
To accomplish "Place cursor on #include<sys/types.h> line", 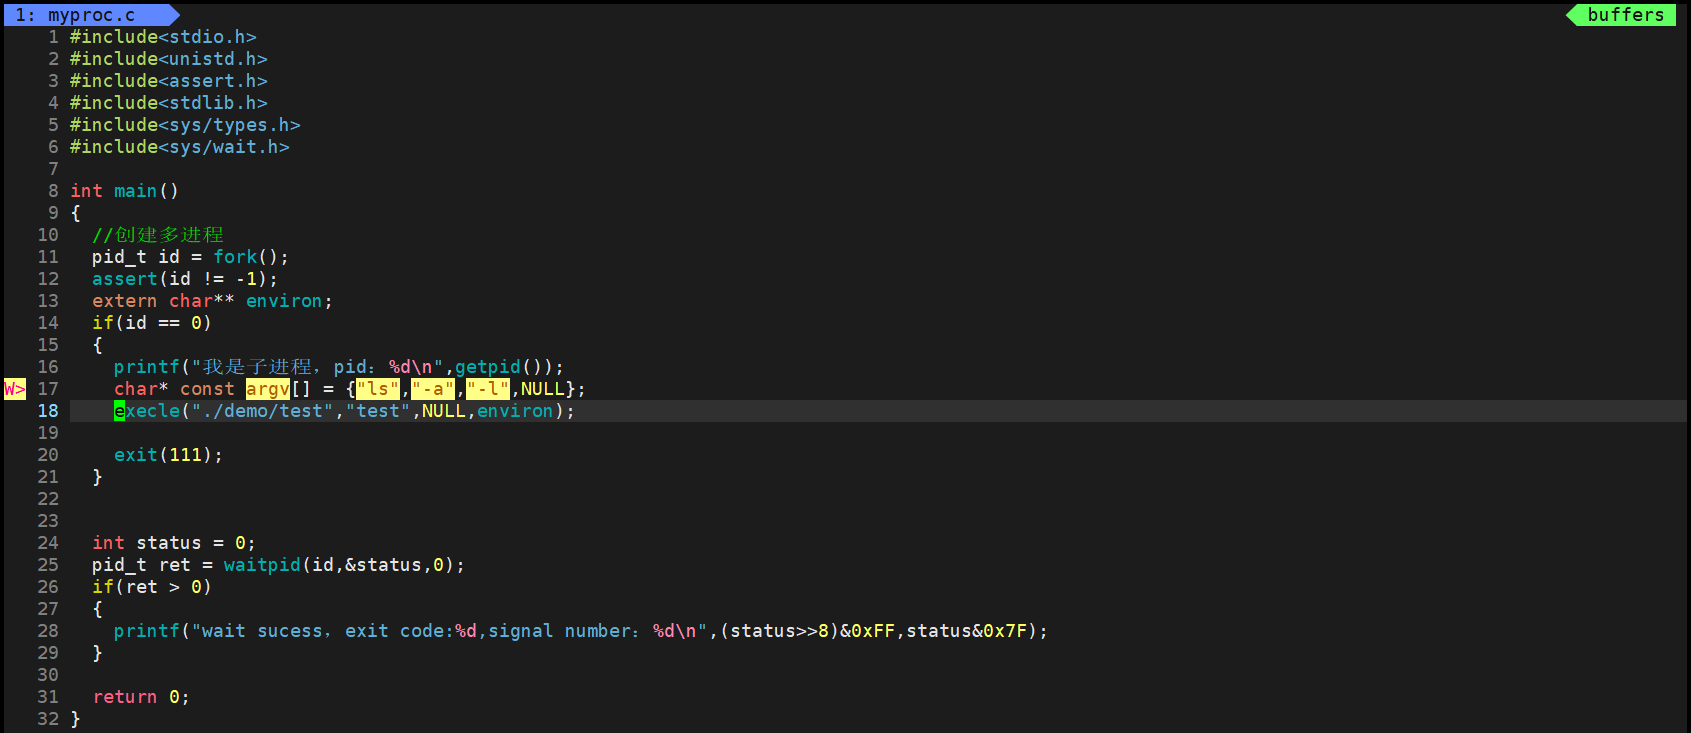I will [x=185, y=125].
